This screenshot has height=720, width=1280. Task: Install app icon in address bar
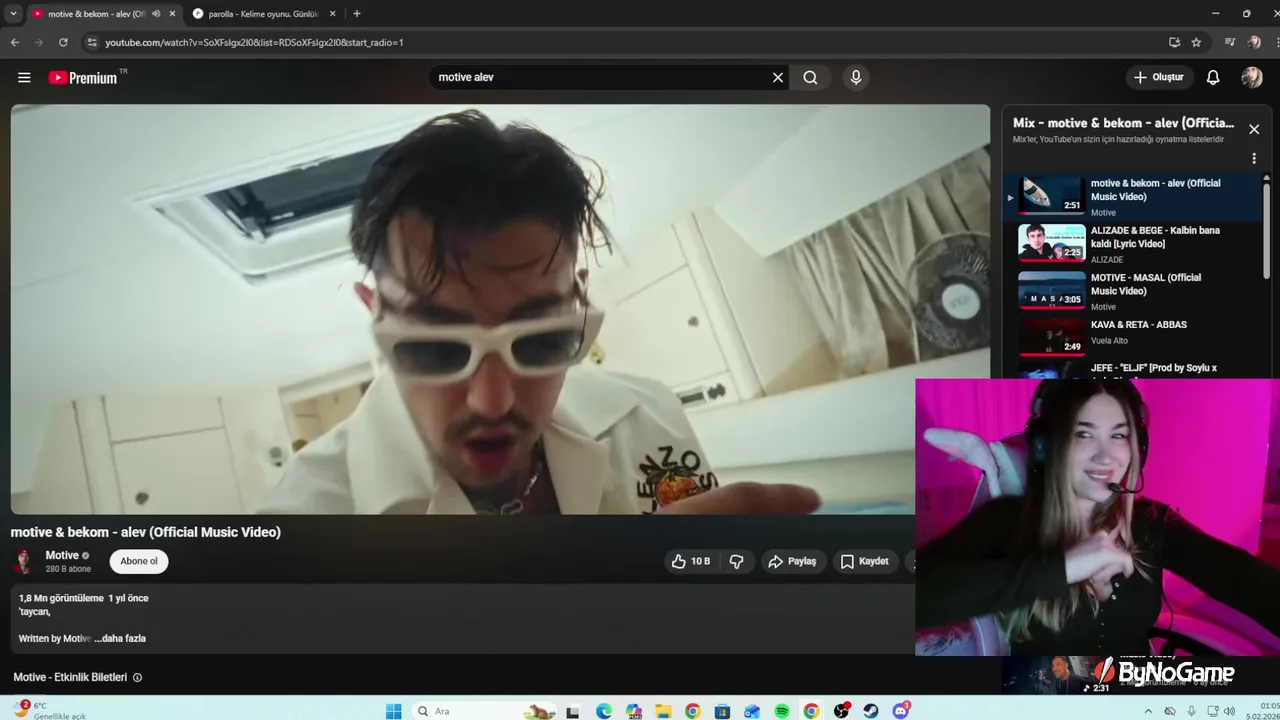pyautogui.click(x=1174, y=42)
